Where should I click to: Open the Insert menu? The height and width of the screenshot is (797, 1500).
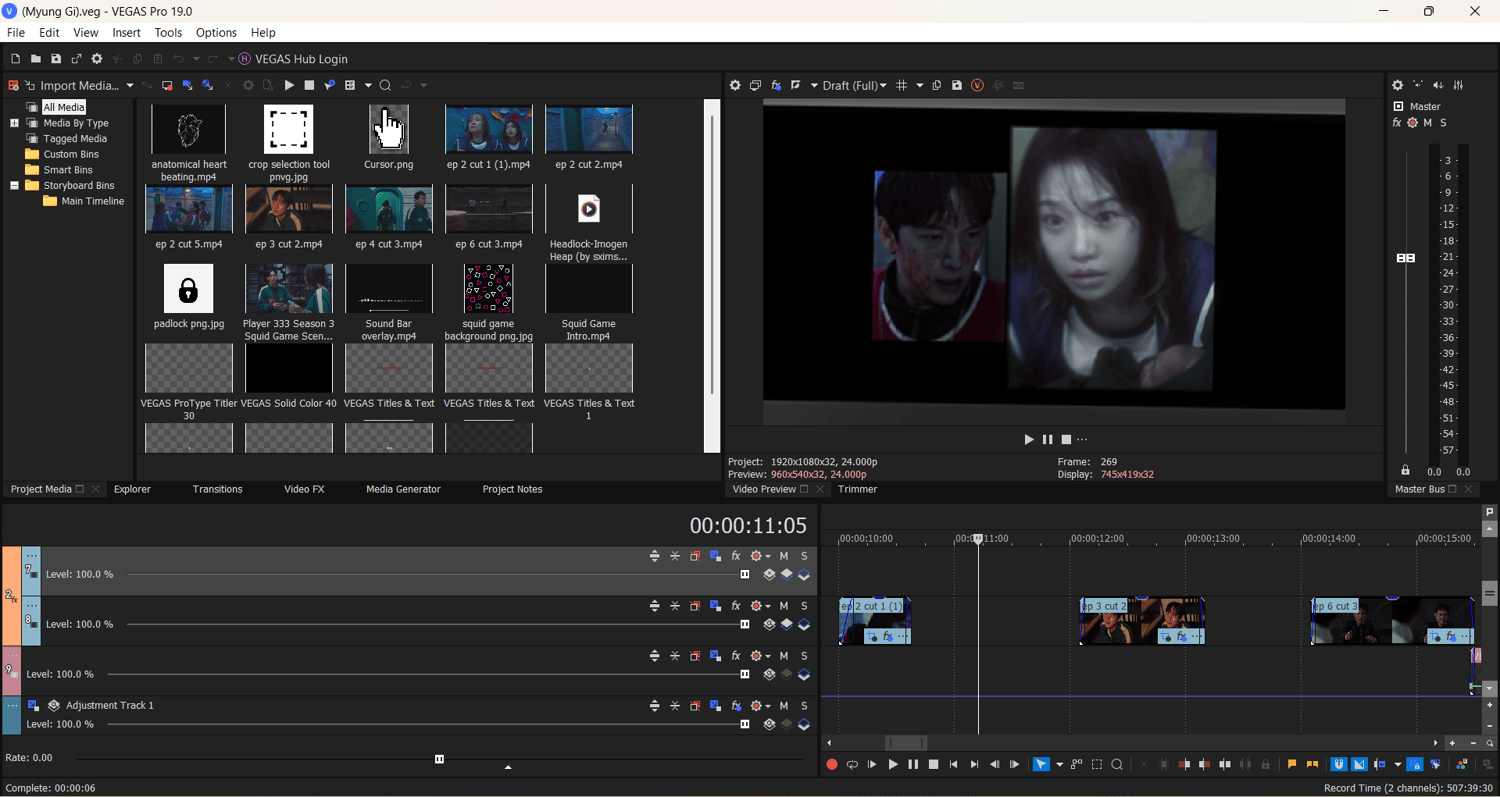tap(127, 33)
